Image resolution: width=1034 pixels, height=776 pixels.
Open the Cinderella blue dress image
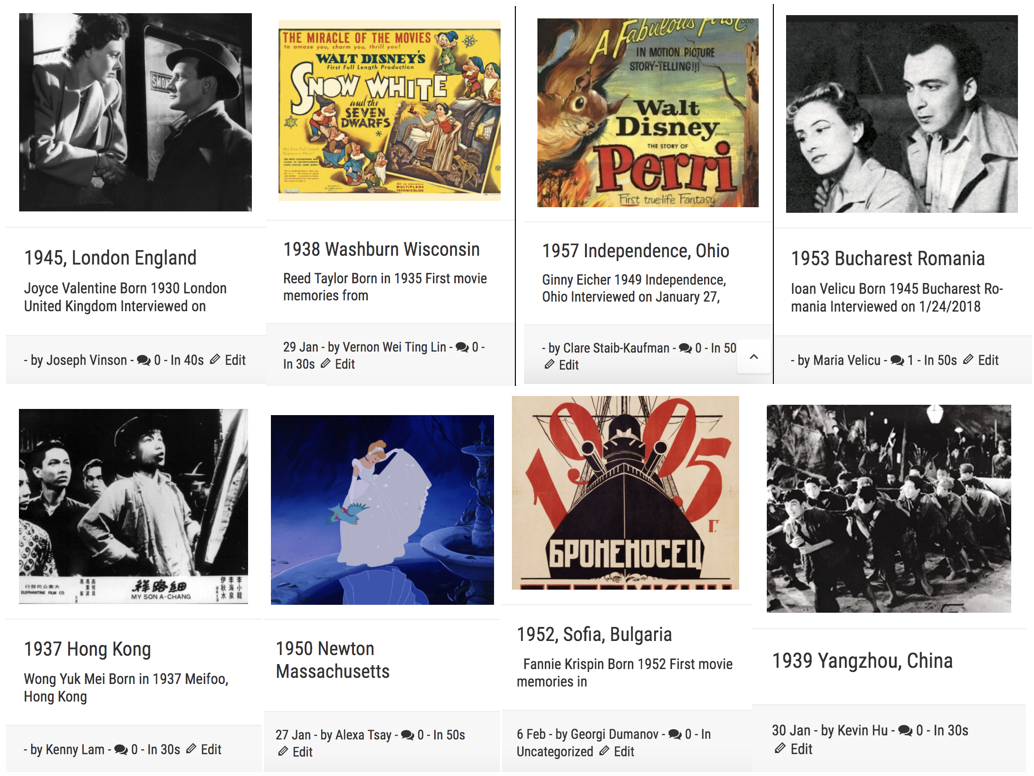click(x=382, y=509)
